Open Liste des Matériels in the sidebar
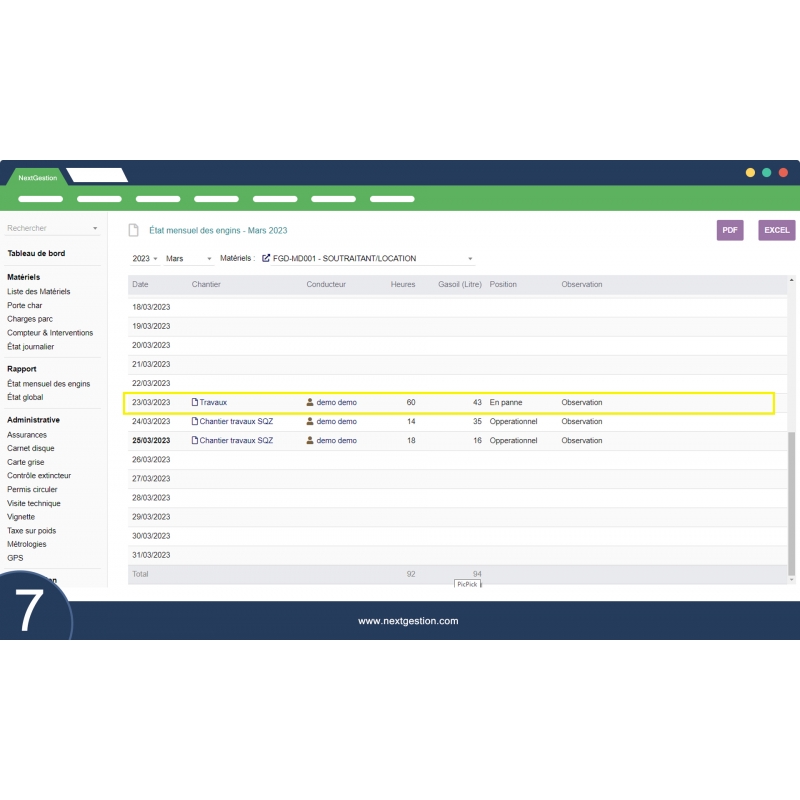800x800 pixels. [x=39, y=291]
